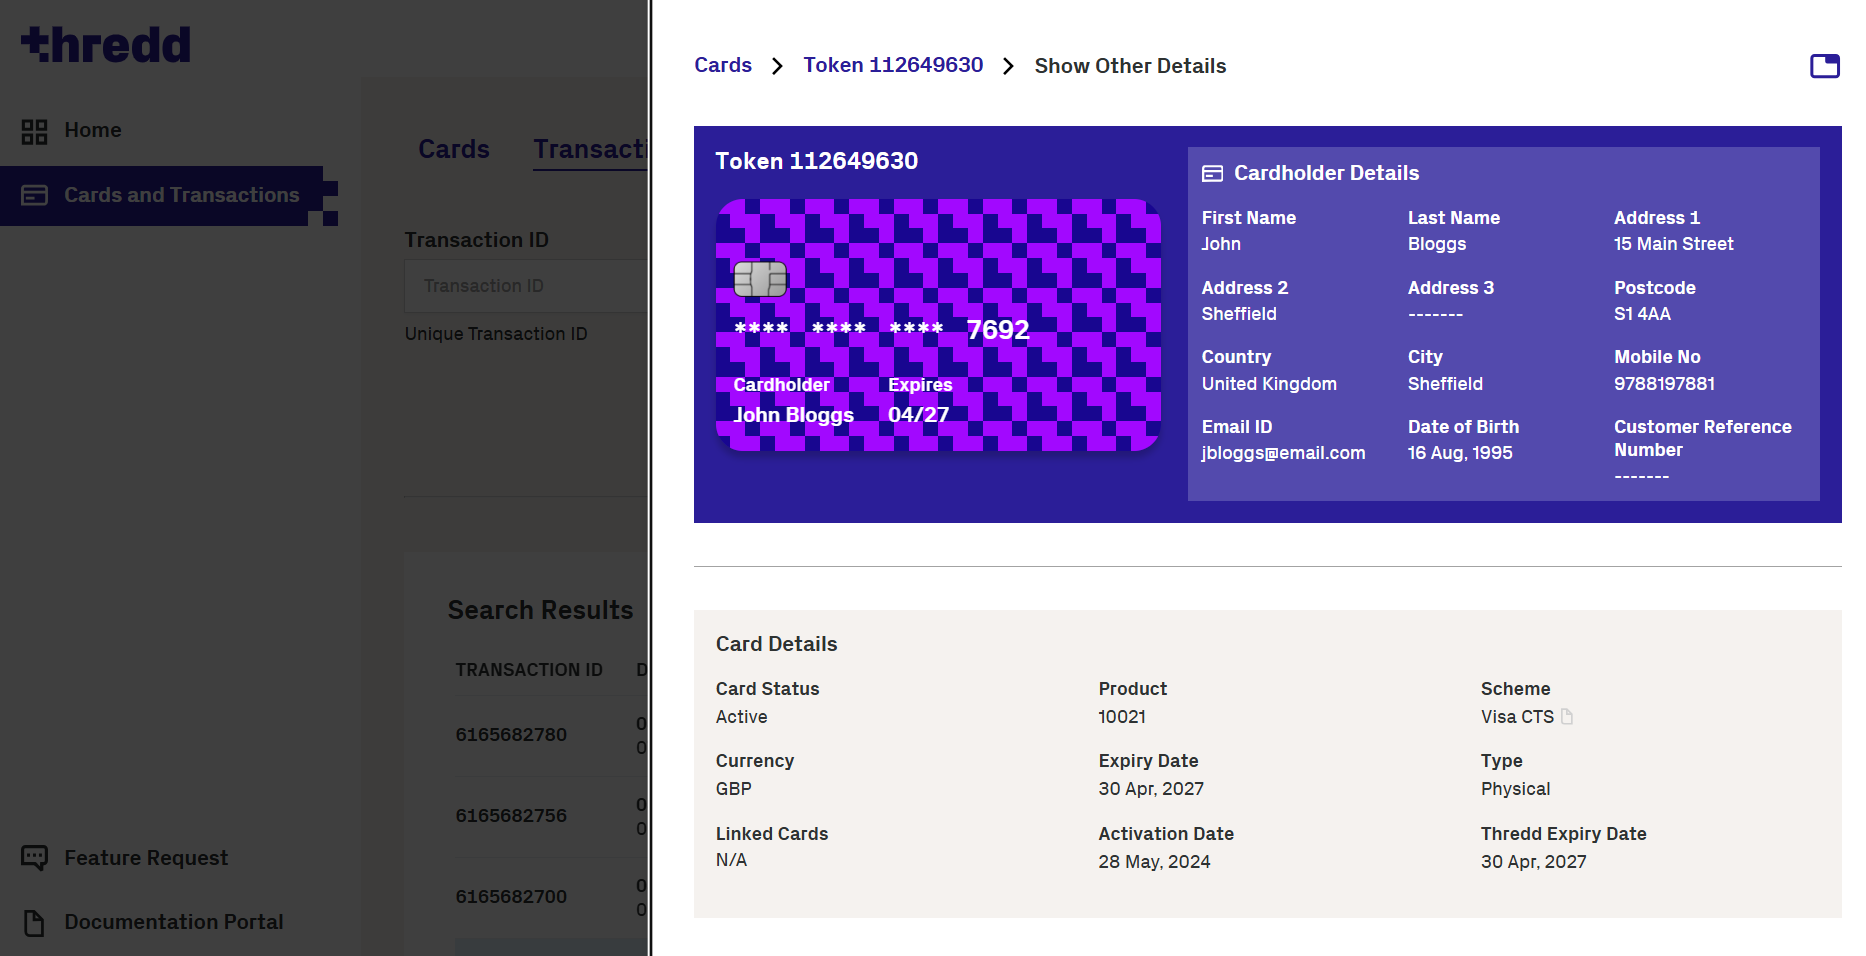Click the panel window icon at top right
The height and width of the screenshot is (956, 1866).
click(1824, 66)
